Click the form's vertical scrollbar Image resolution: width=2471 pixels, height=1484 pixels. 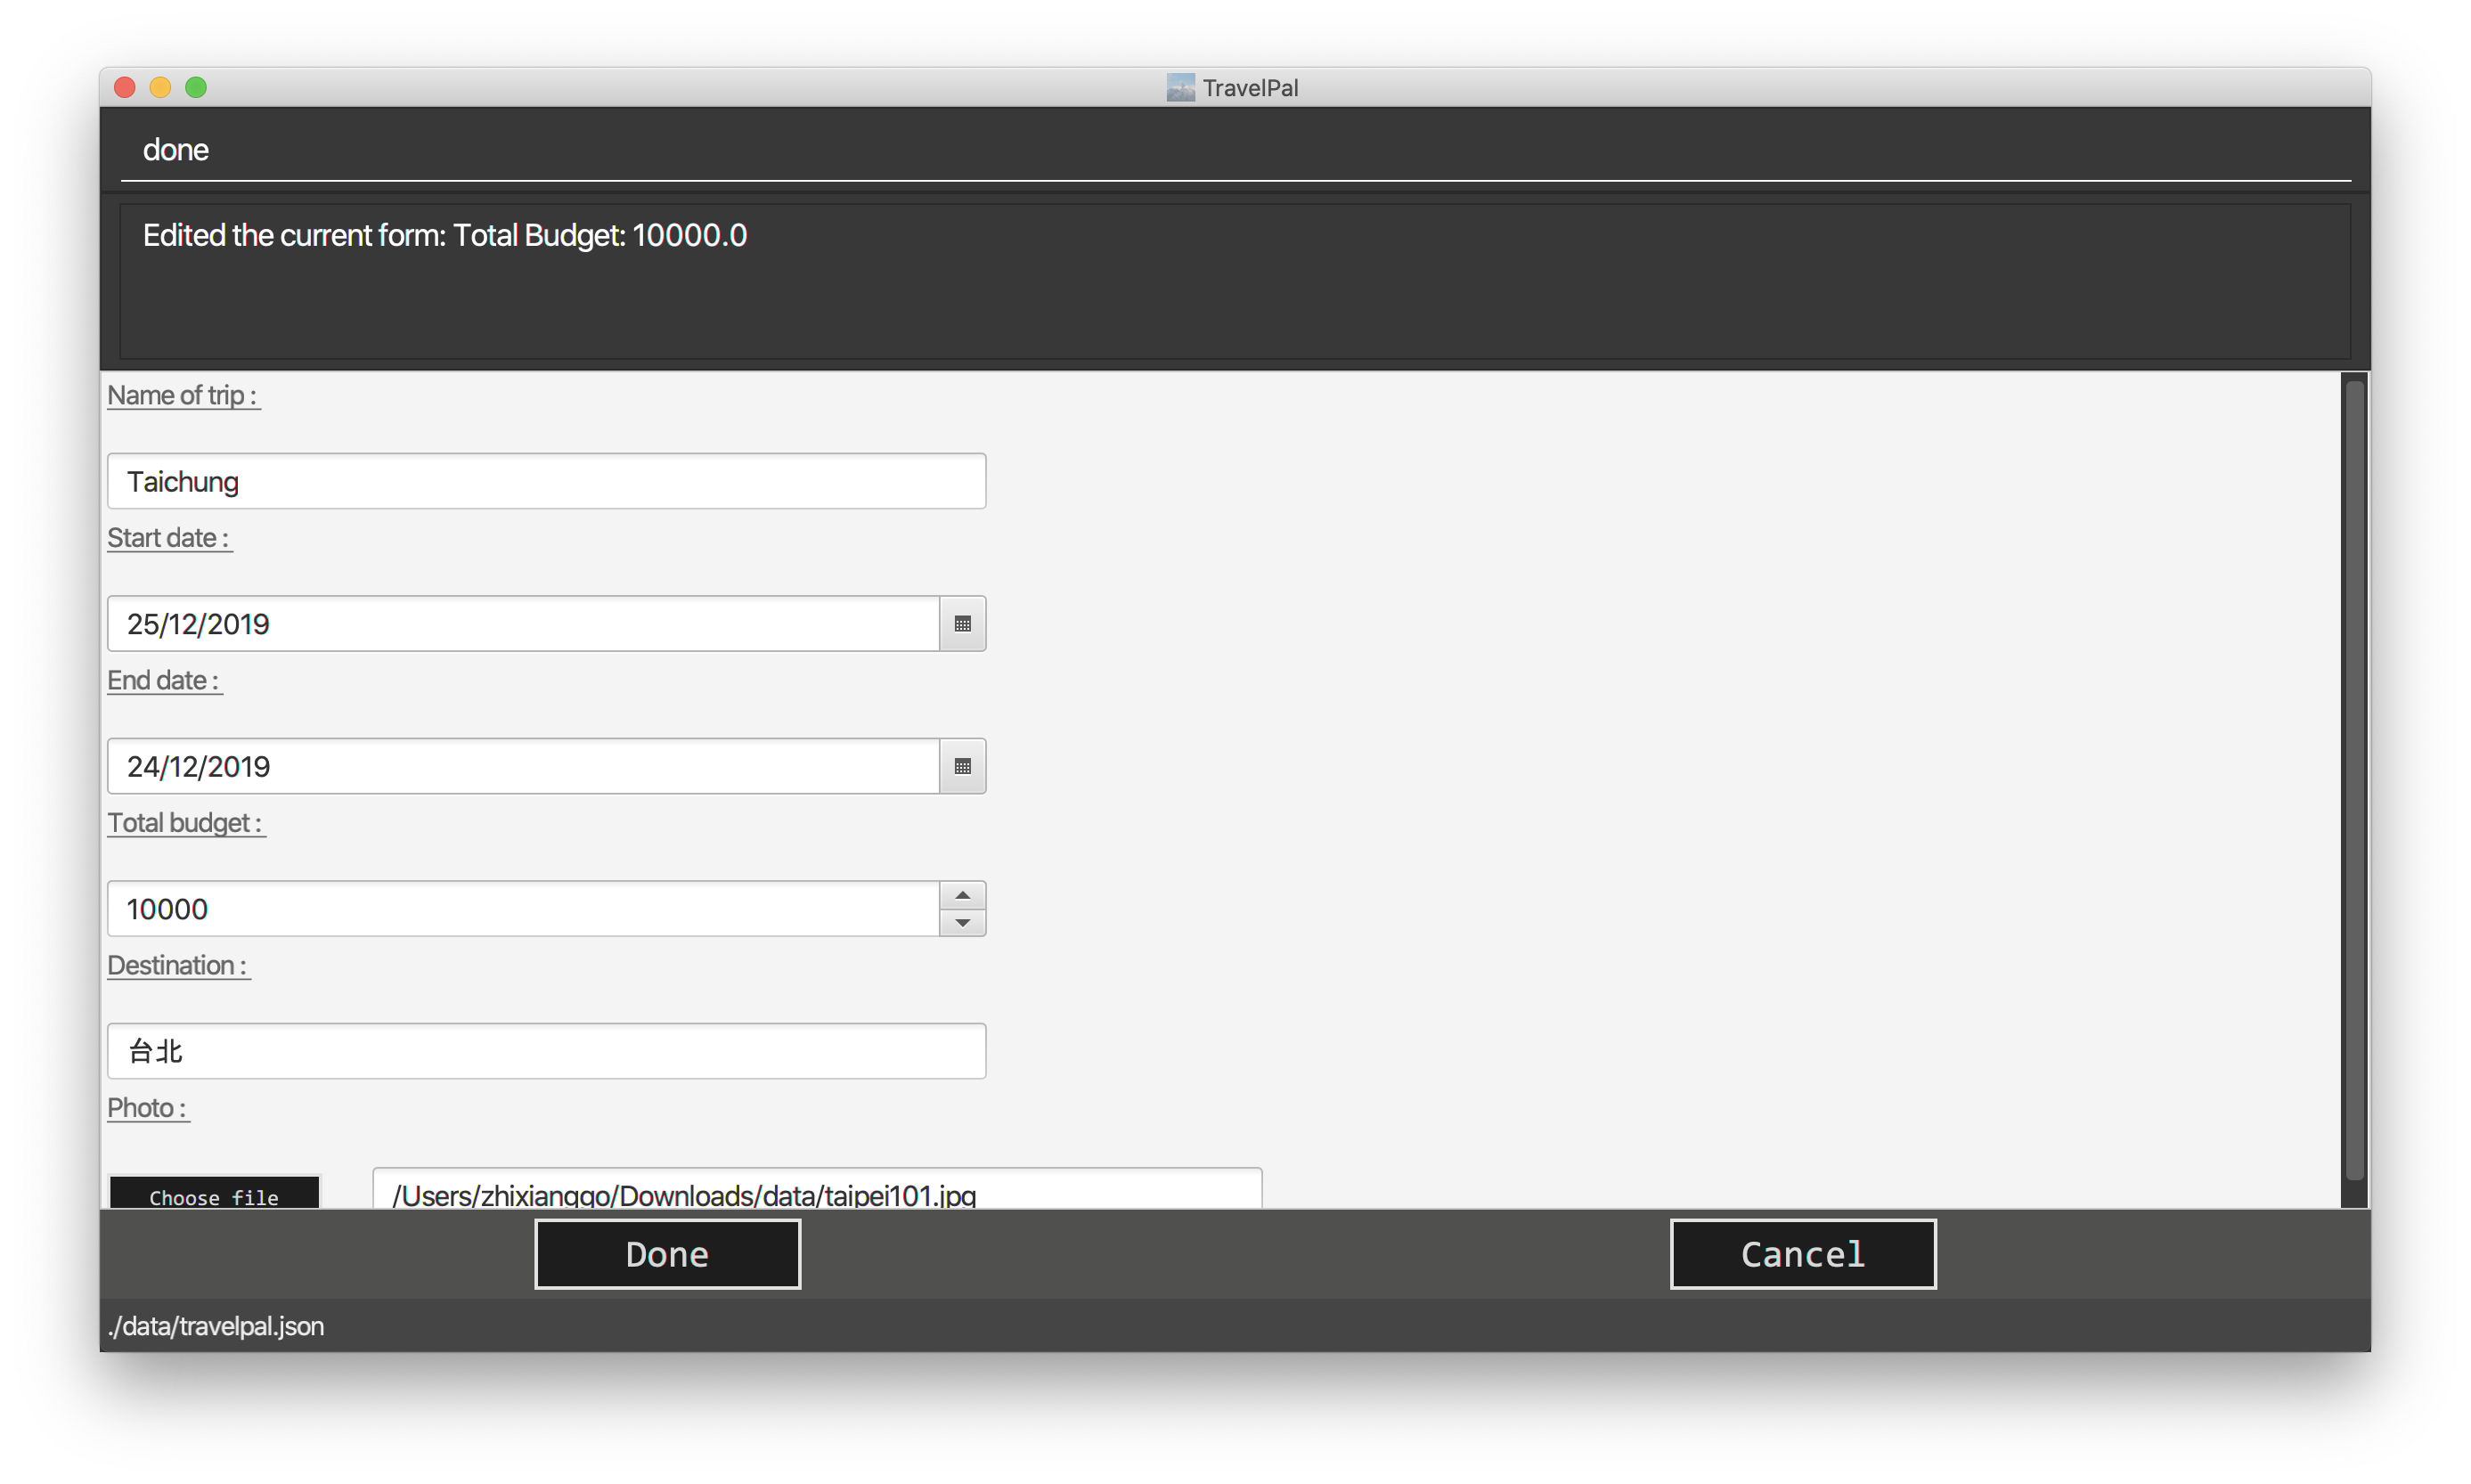pos(2354,780)
